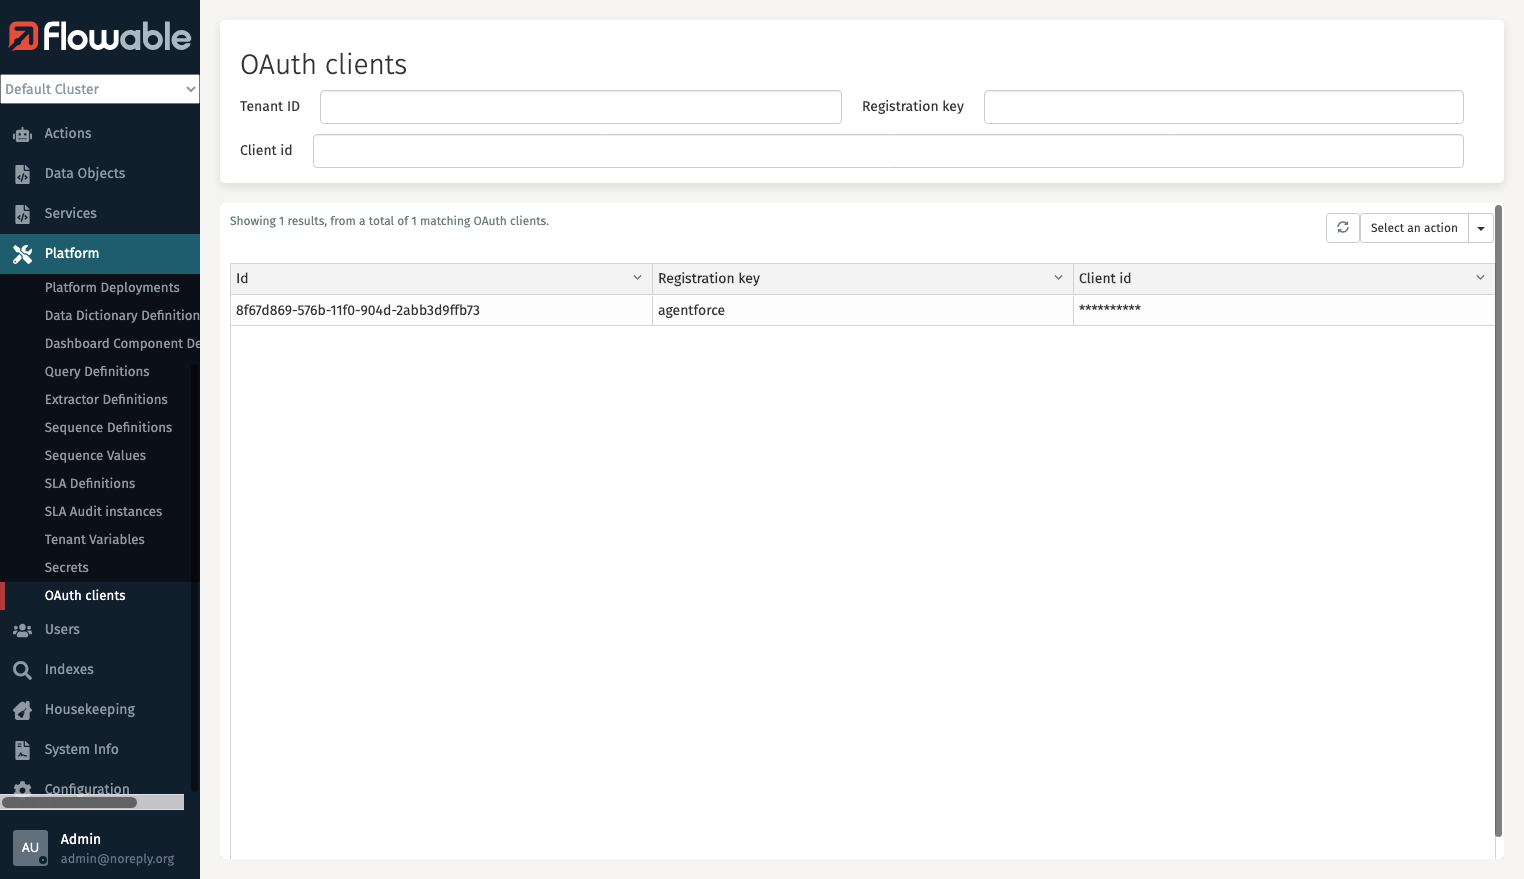
Task: Select the Indexes magnifier icon
Action: pos(23,669)
